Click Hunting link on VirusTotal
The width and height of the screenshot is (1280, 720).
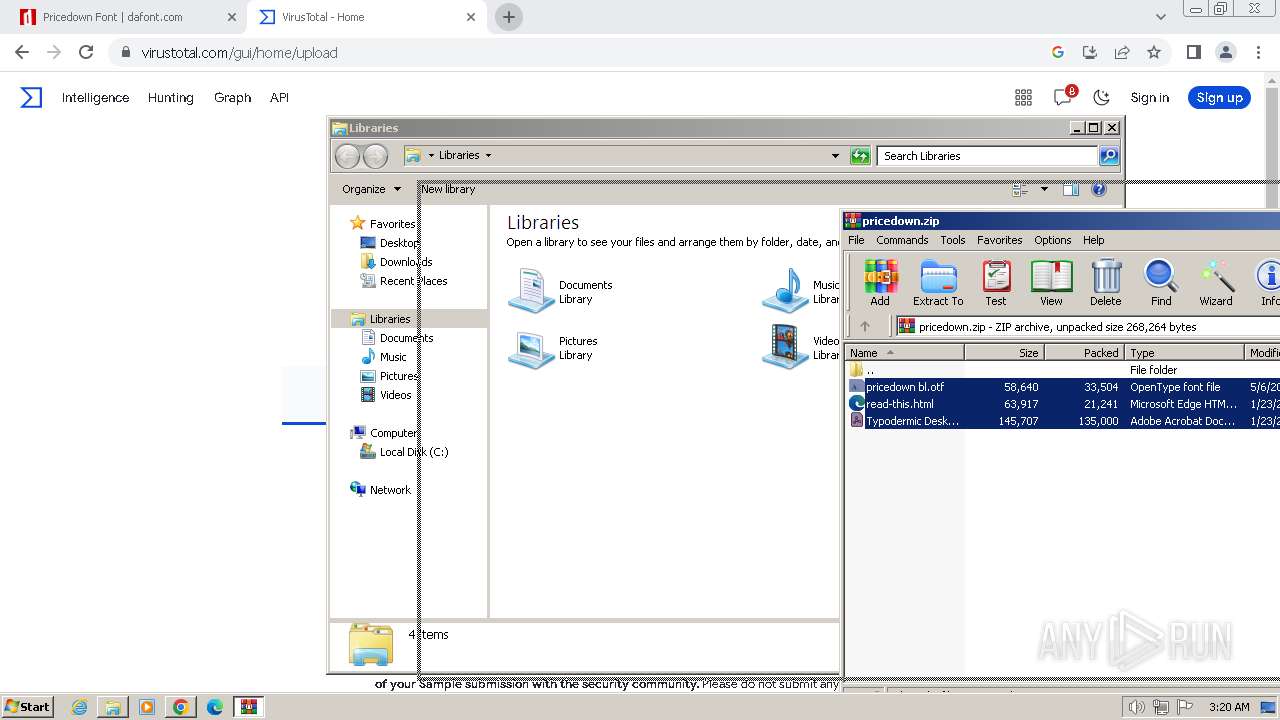pos(170,97)
